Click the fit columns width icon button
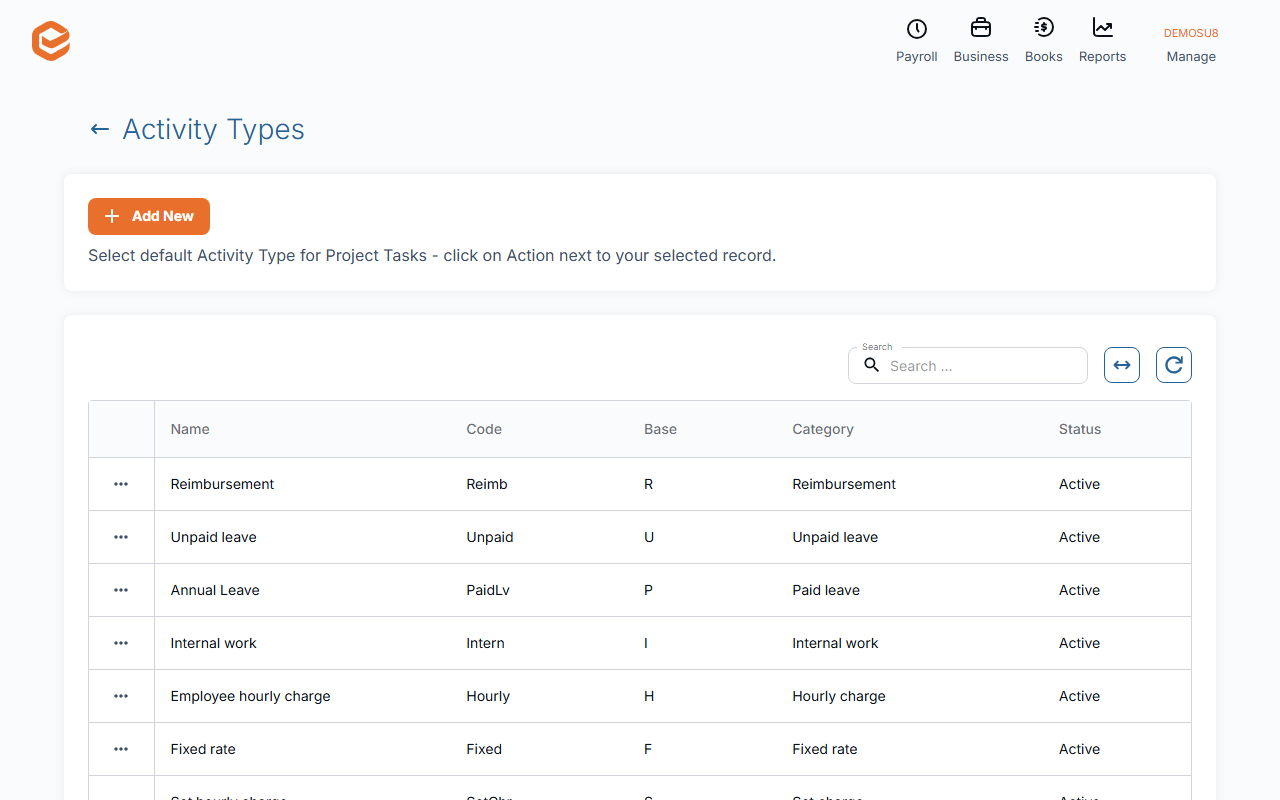Image resolution: width=1280 pixels, height=800 pixels. coord(1122,365)
